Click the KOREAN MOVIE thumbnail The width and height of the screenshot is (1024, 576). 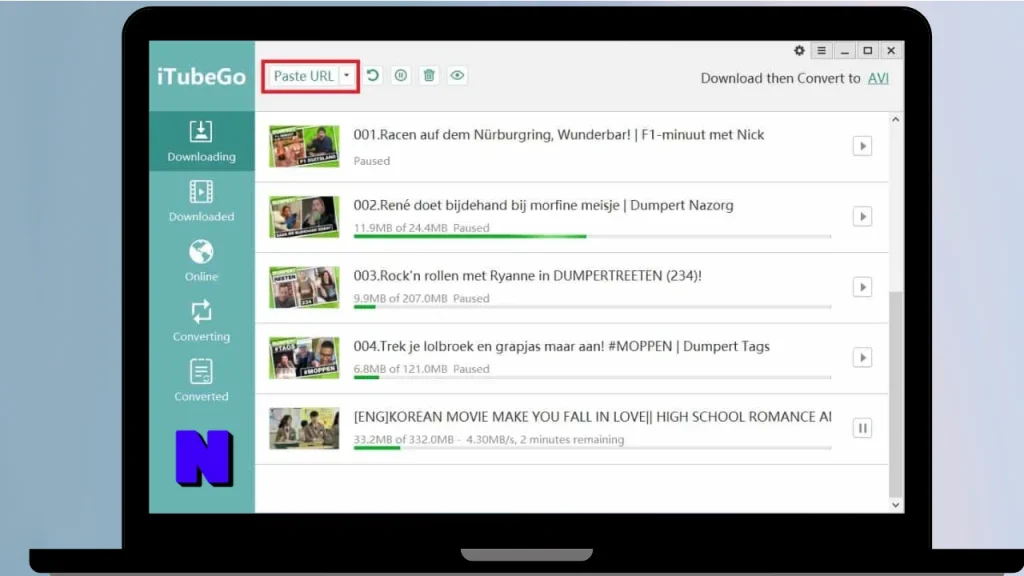(x=304, y=428)
